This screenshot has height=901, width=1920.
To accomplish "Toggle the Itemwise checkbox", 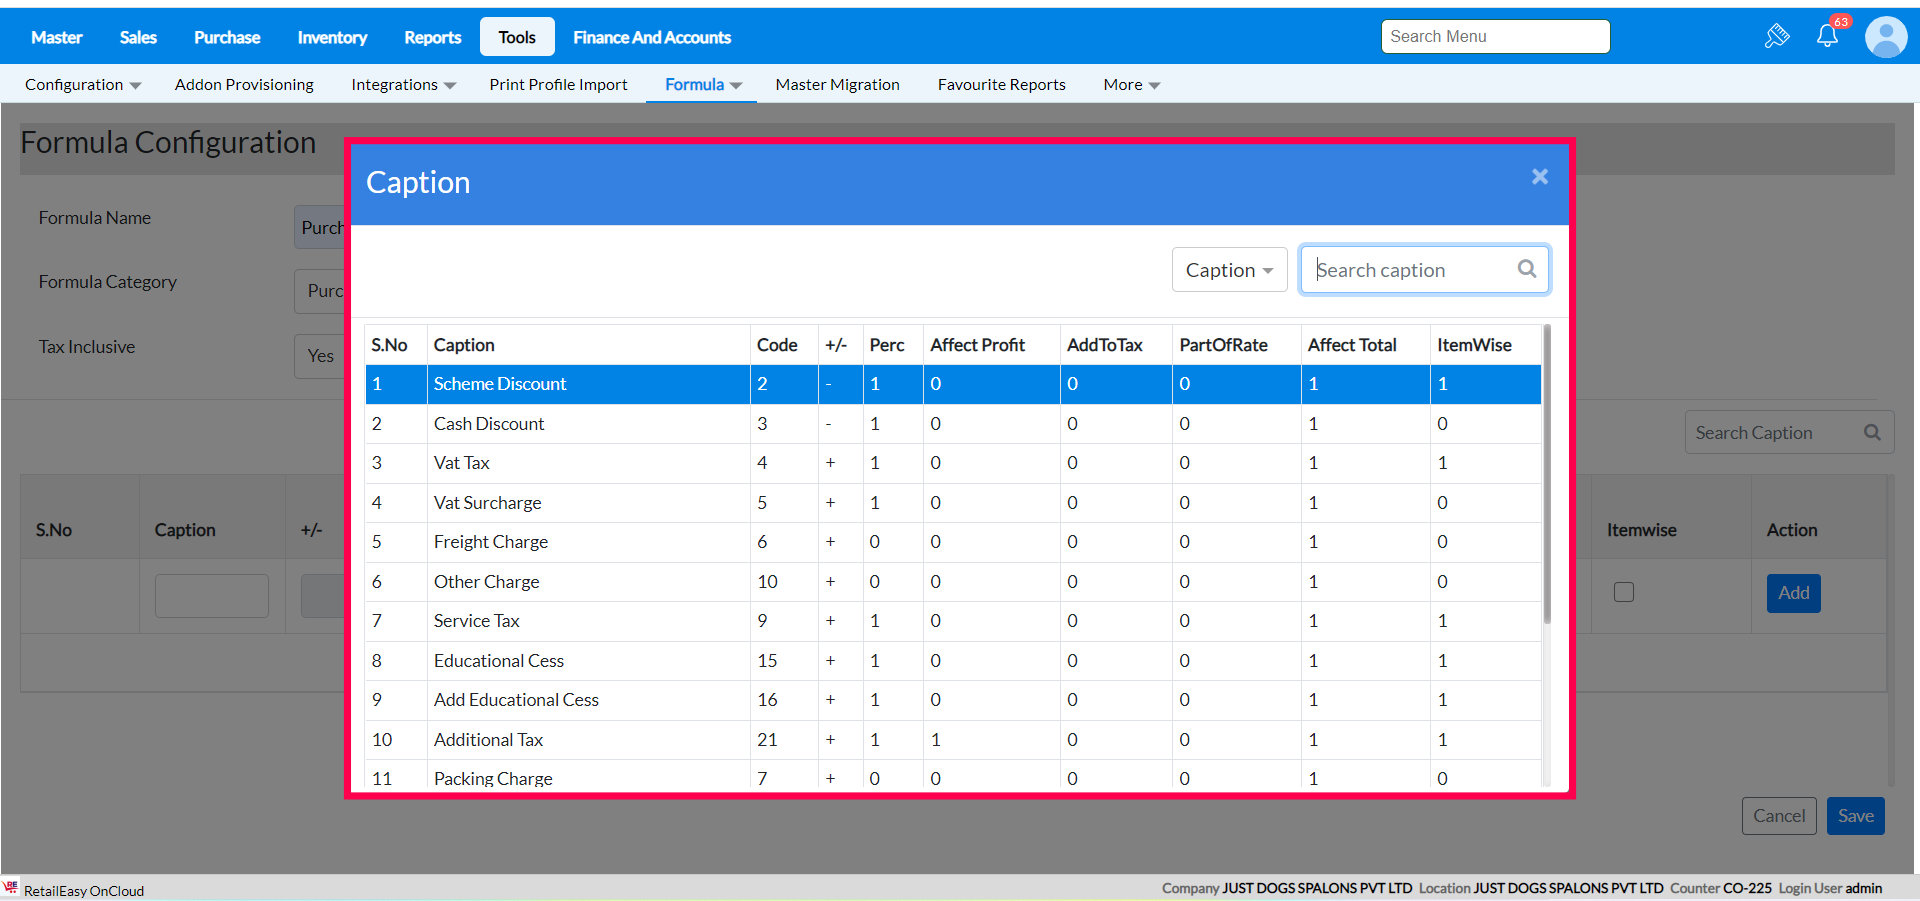I will [x=1624, y=592].
